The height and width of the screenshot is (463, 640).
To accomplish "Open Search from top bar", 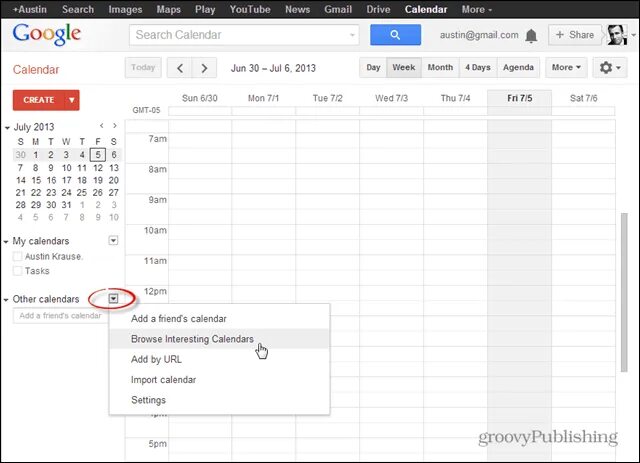I will (78, 9).
